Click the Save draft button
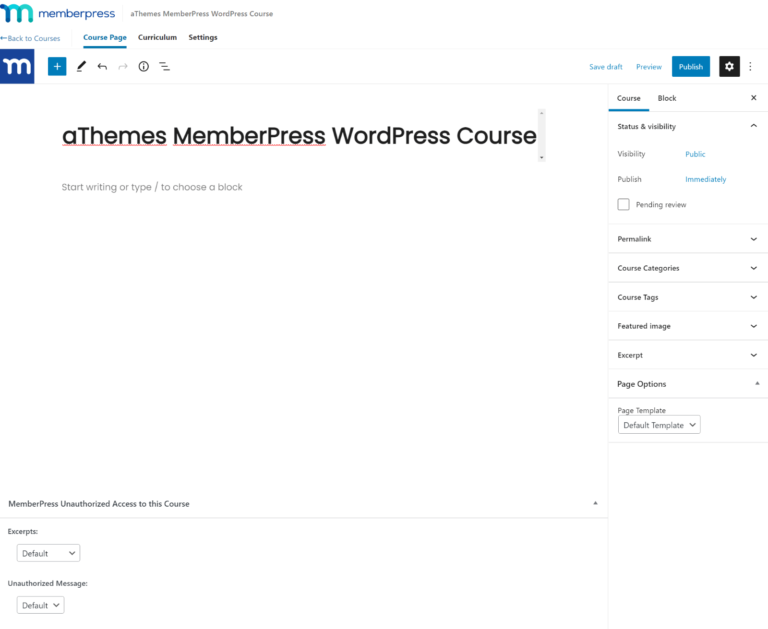This screenshot has height=629, width=768. tap(605, 67)
